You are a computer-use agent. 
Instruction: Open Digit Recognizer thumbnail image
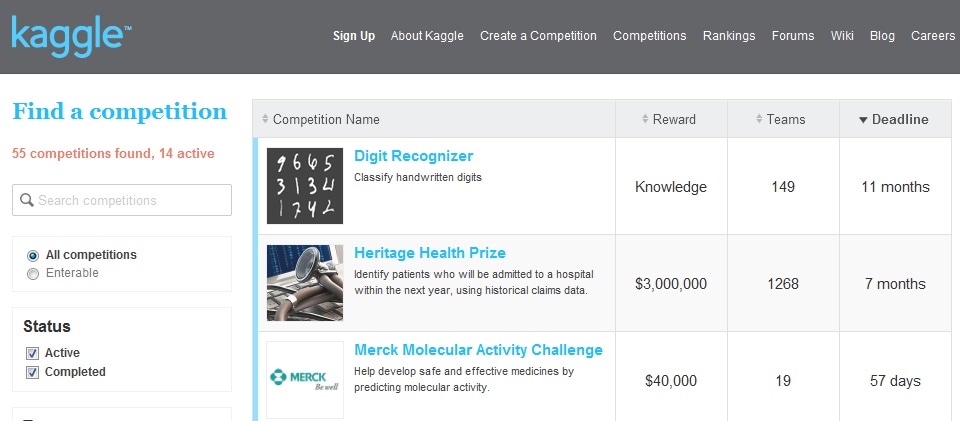tap(305, 186)
